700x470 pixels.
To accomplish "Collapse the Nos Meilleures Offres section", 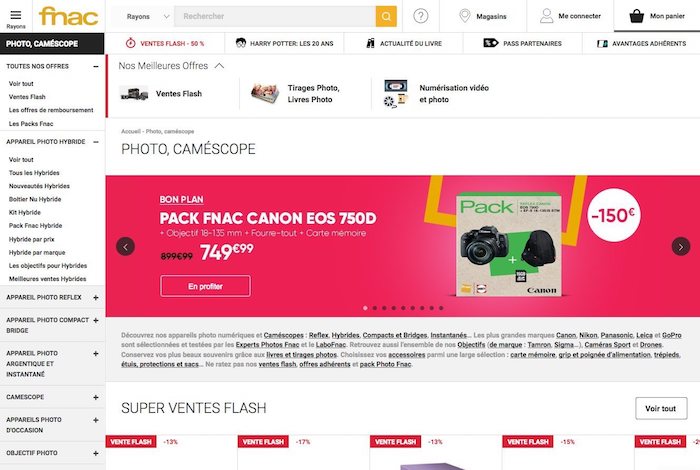I will [219, 66].
